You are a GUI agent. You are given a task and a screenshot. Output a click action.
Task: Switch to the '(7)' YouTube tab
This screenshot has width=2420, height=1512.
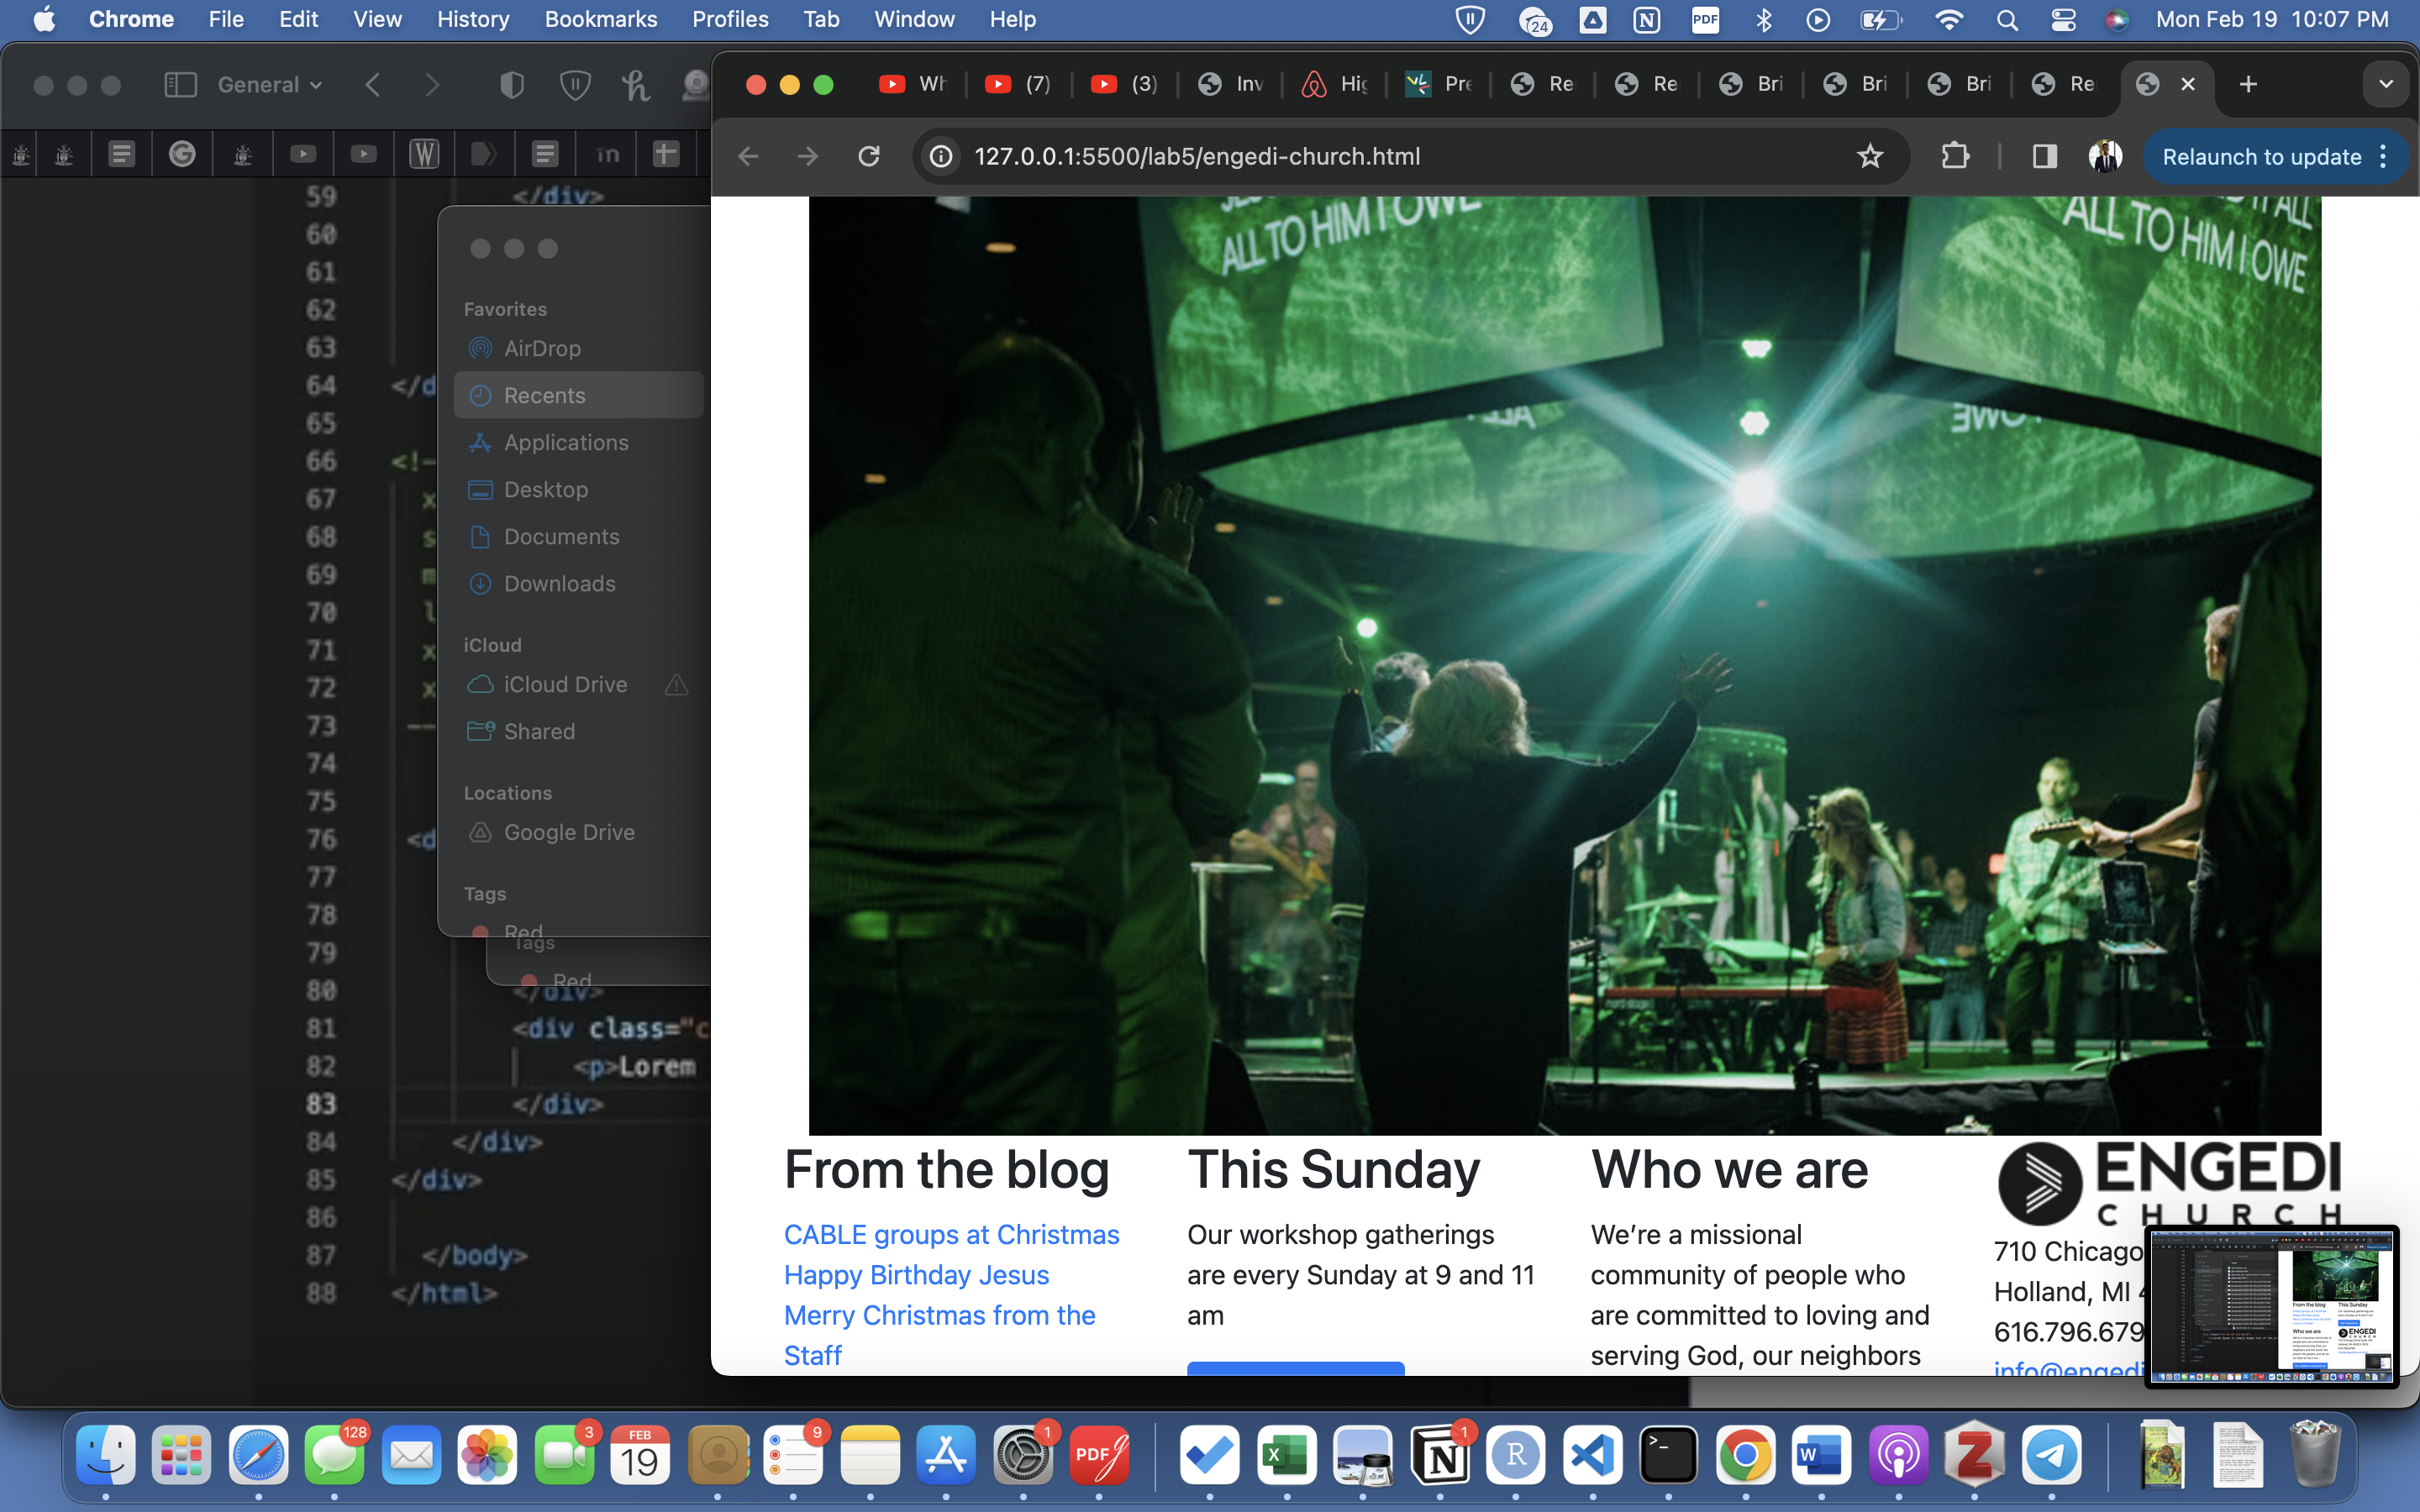click(x=1019, y=84)
